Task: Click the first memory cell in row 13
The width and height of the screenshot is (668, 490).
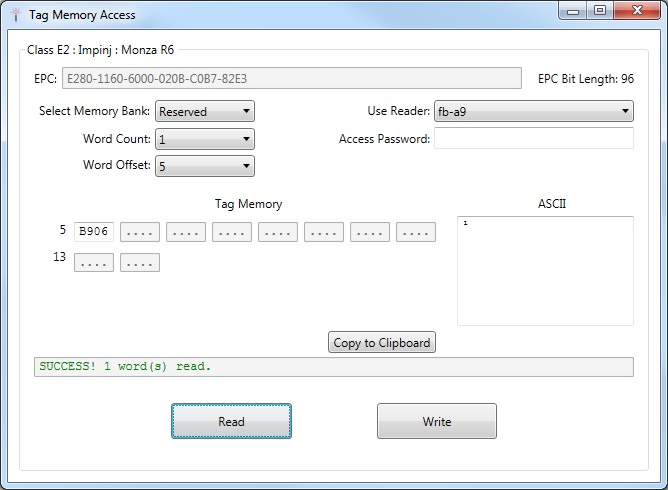Action: (x=94, y=262)
